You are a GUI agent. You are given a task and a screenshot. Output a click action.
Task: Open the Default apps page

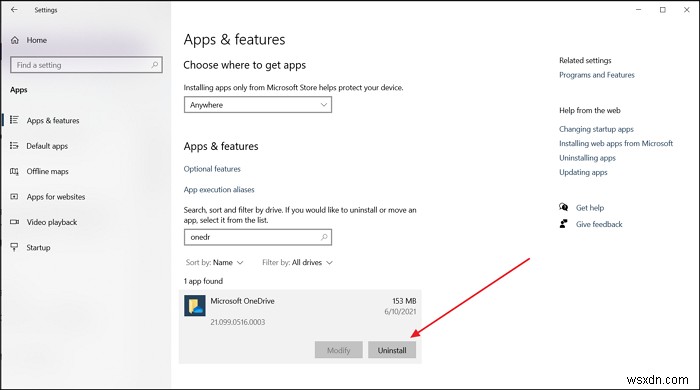(x=47, y=146)
